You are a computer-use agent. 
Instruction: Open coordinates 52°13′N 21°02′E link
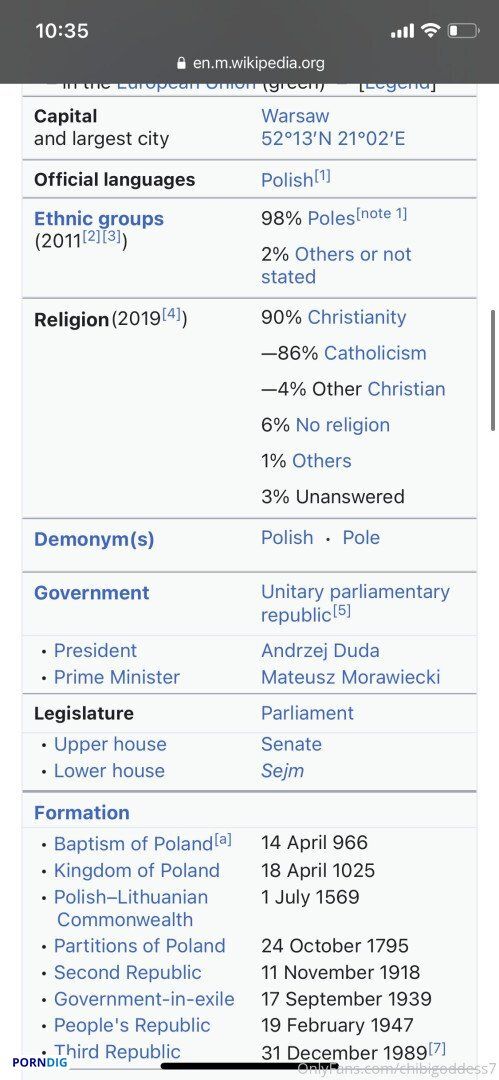click(x=333, y=138)
